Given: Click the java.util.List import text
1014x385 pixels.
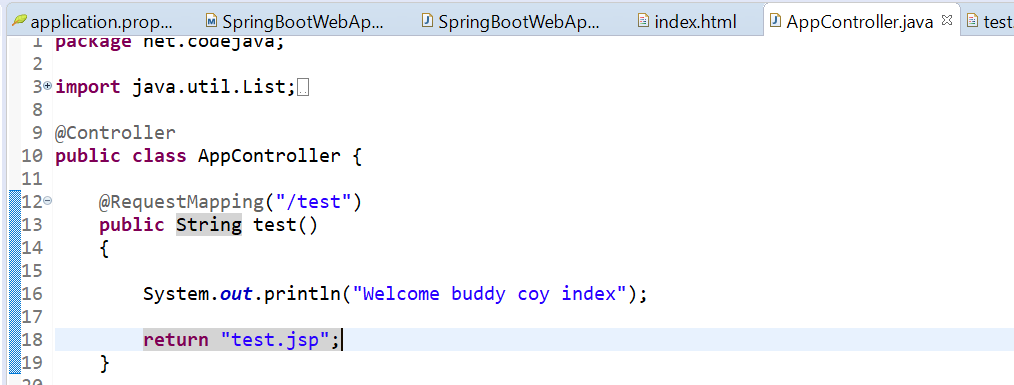Looking at the screenshot, I should coord(213,87).
